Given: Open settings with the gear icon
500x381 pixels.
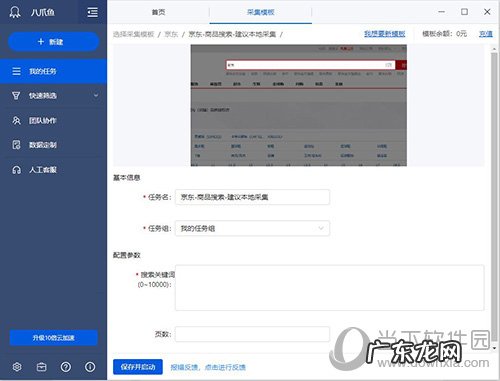Looking at the screenshot, I should pos(17,367).
